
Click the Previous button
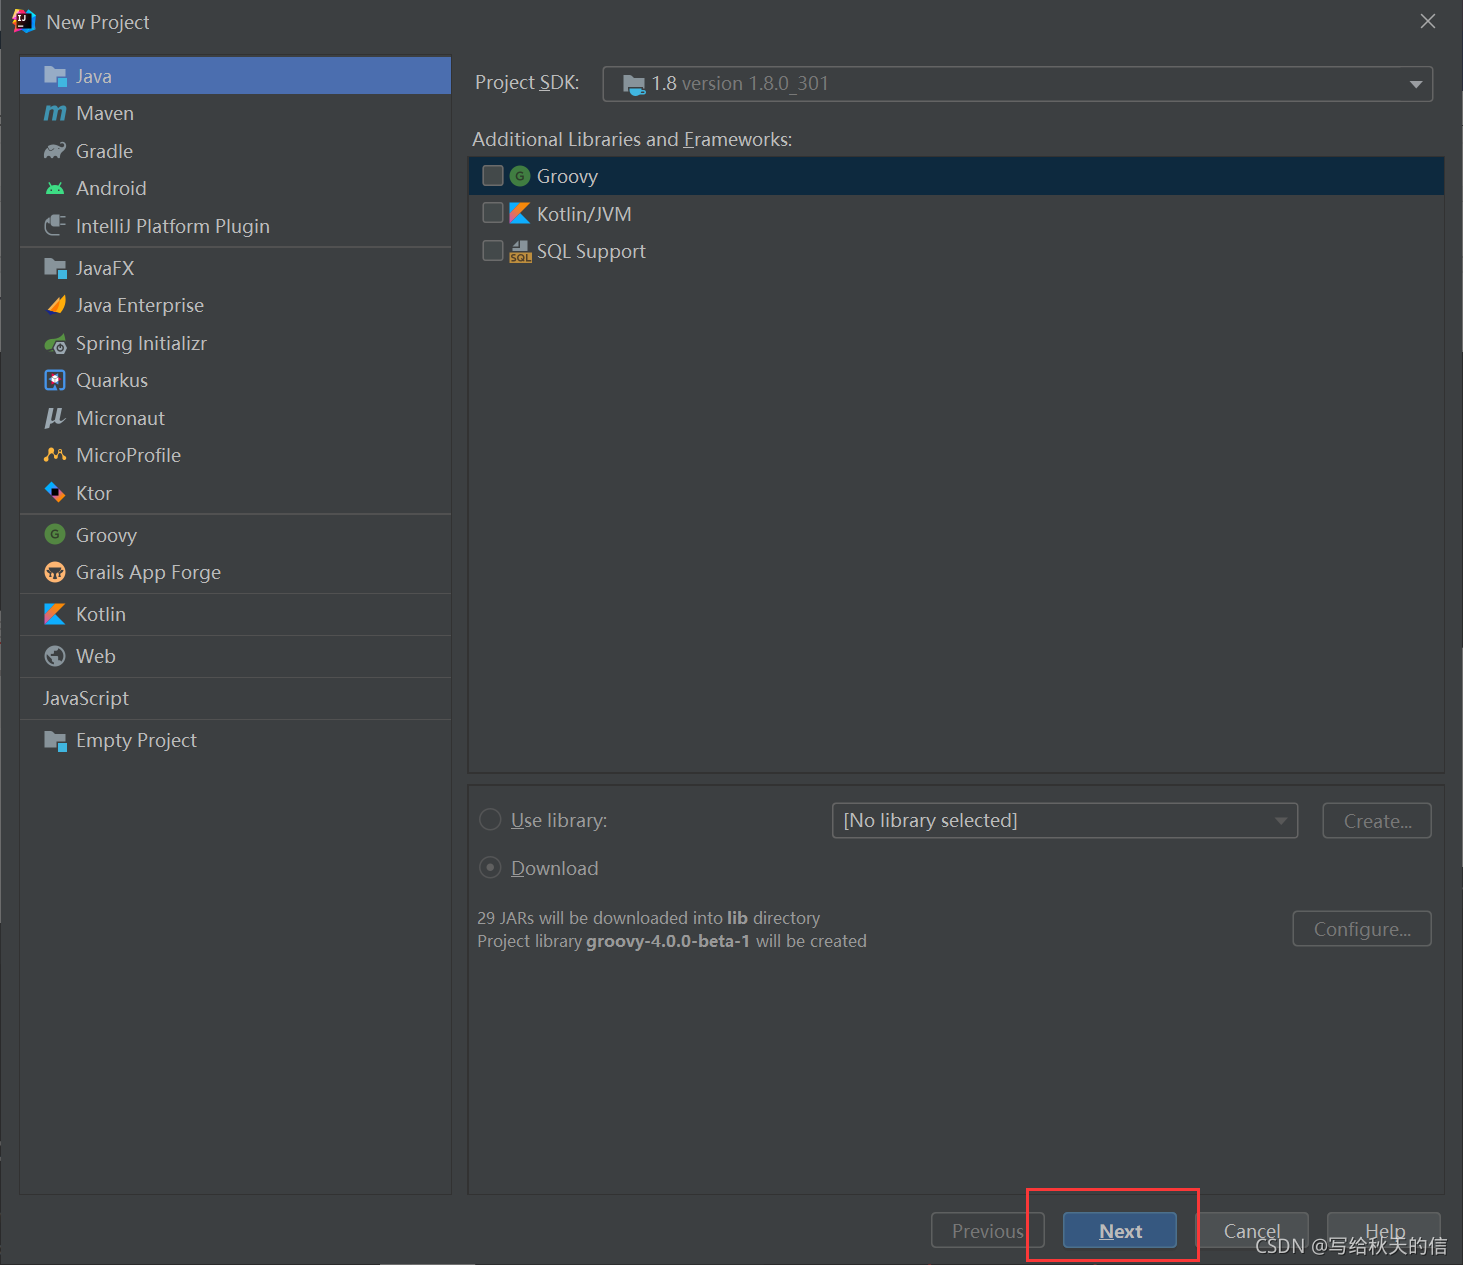[x=988, y=1231]
